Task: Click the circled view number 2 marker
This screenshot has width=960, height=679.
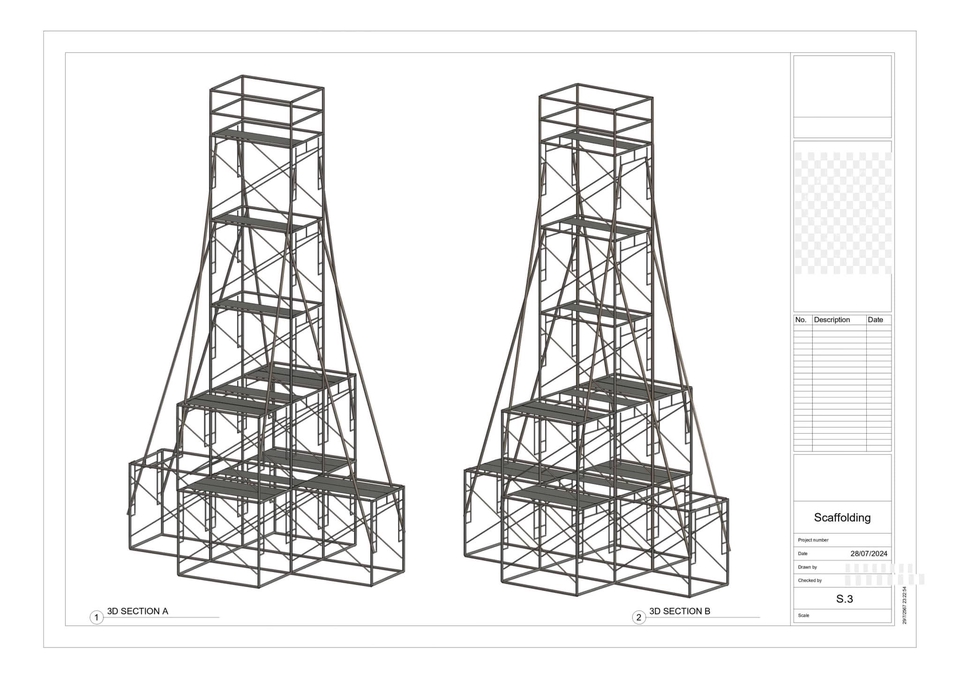Action: (639, 618)
